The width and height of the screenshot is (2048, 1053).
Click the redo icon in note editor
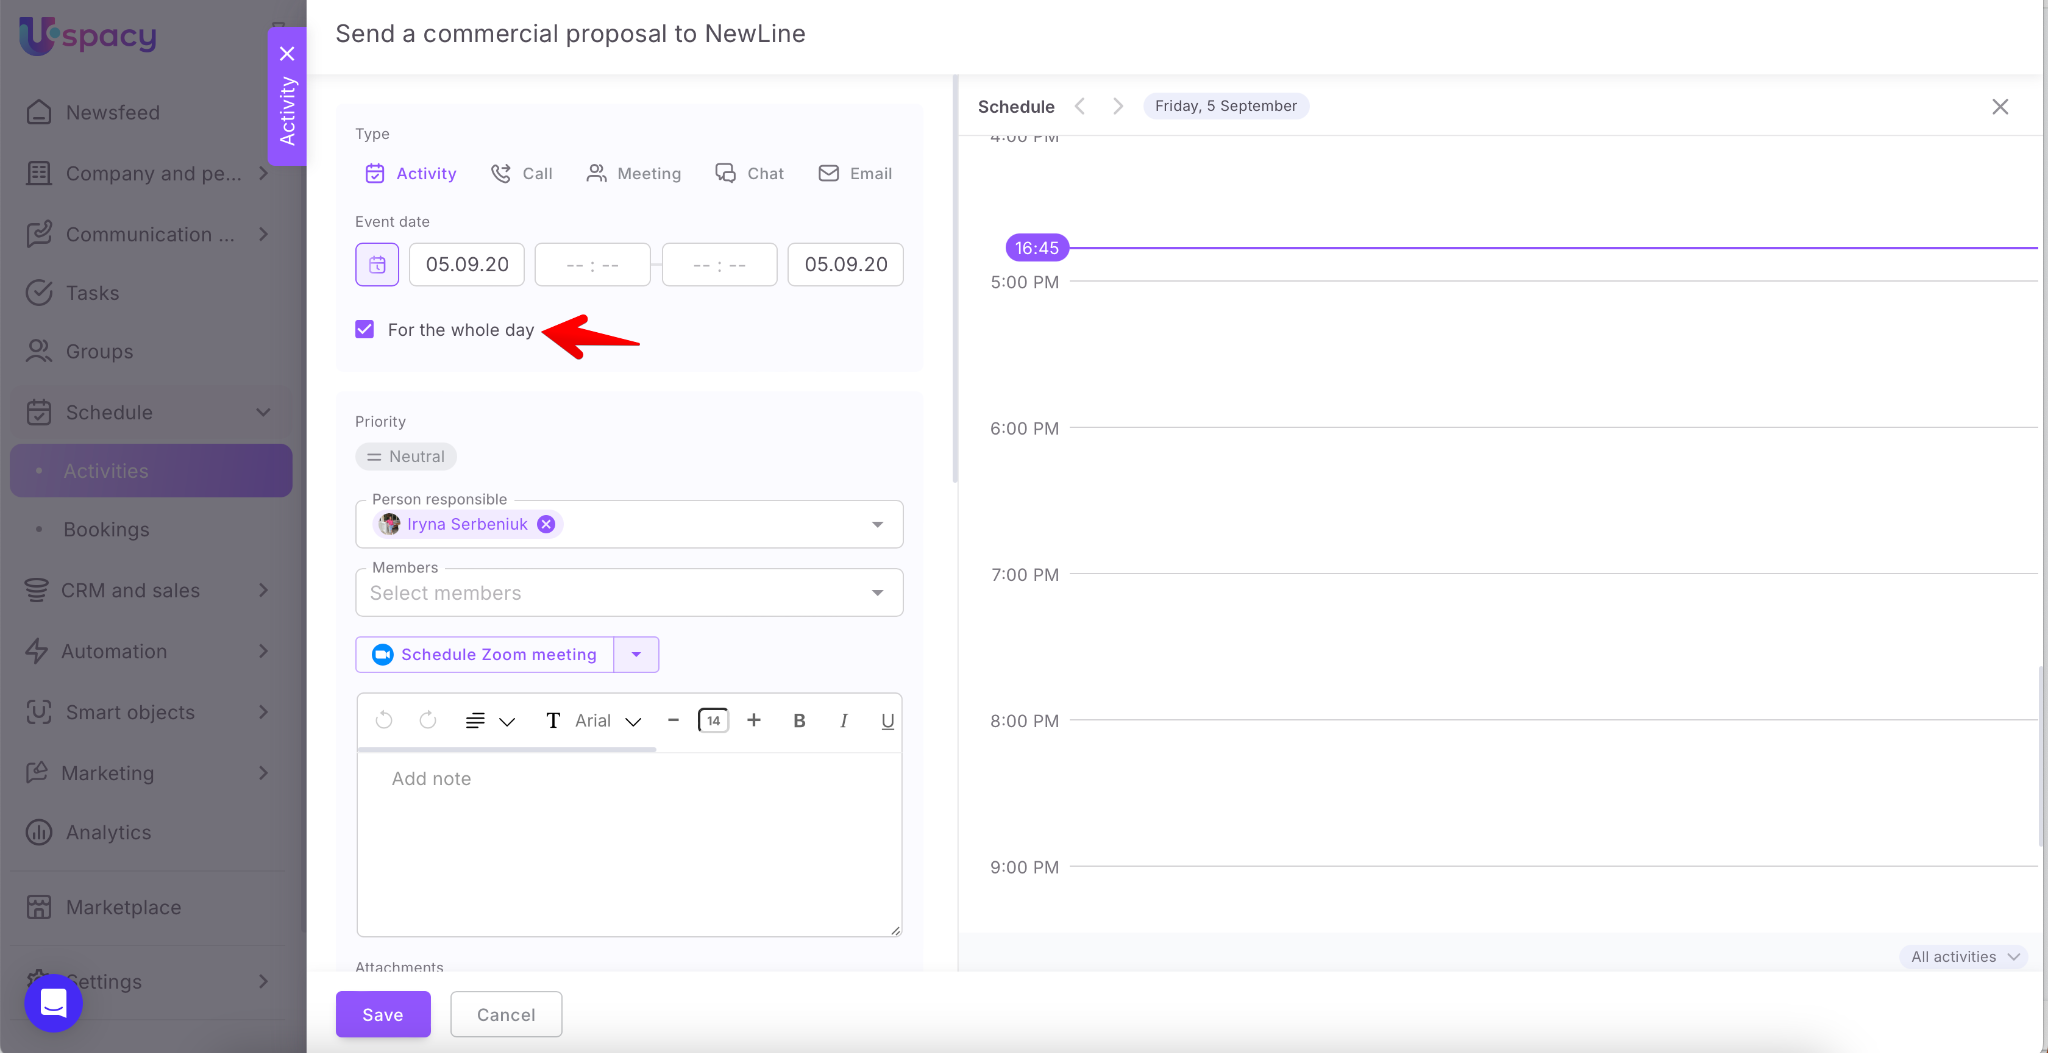[428, 720]
